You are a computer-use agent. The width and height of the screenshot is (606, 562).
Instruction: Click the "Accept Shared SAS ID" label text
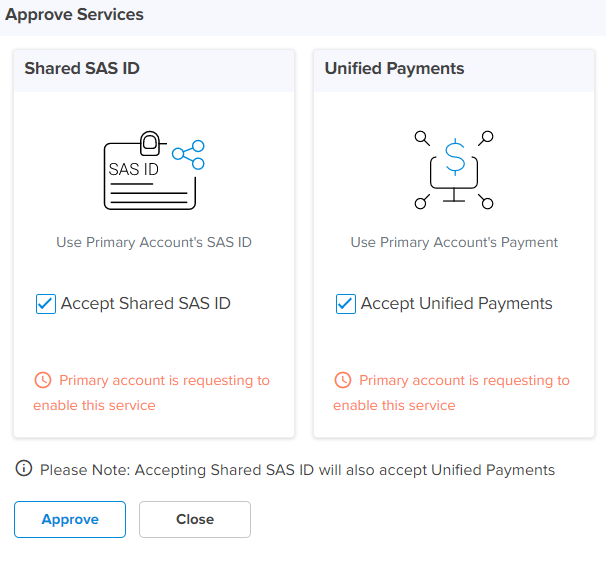(145, 304)
